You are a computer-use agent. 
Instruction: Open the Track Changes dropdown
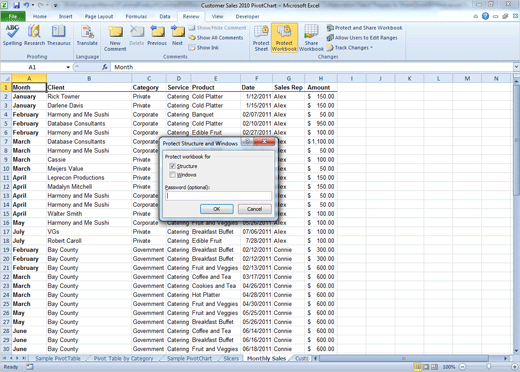(349, 48)
